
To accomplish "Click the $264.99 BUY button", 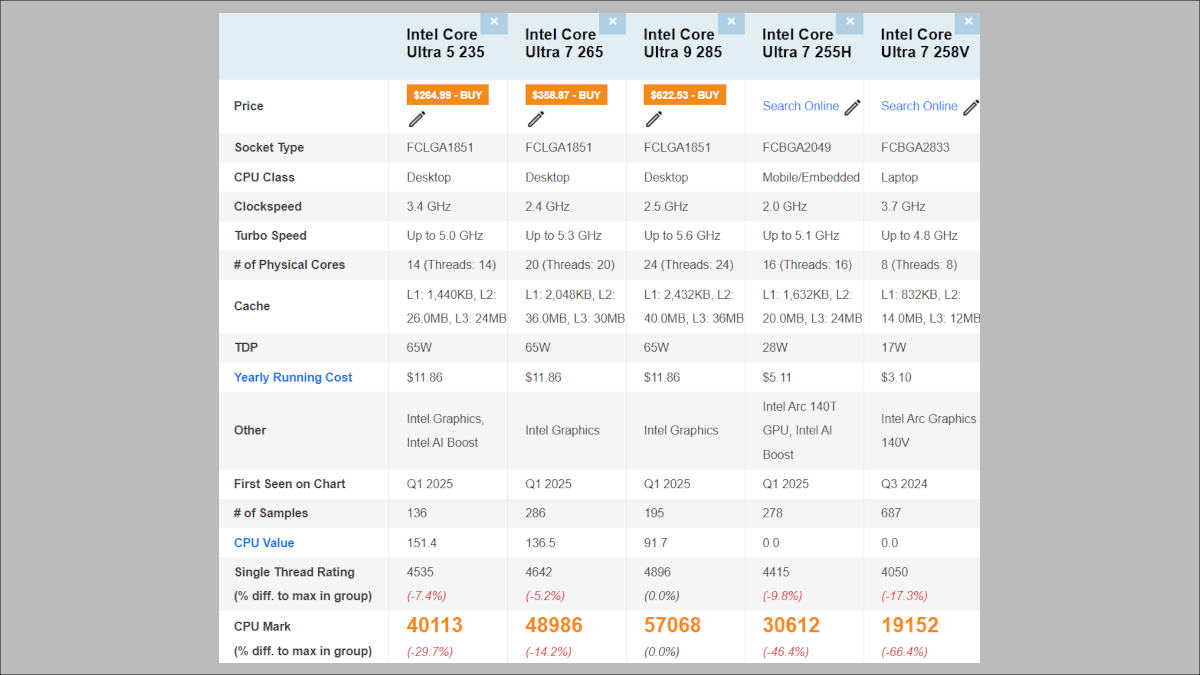I will click(x=447, y=94).
